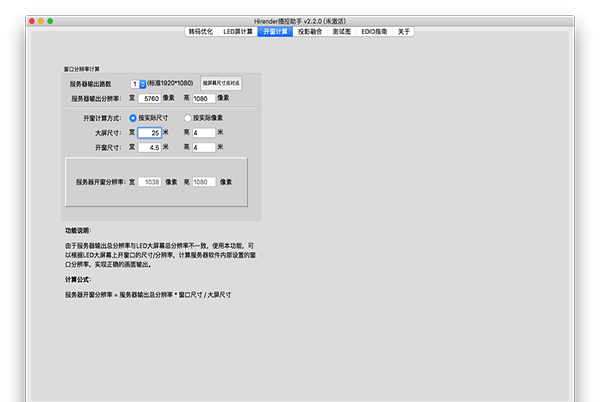Open the LED屏计算 tab
This screenshot has height=402, width=600.
(238, 32)
